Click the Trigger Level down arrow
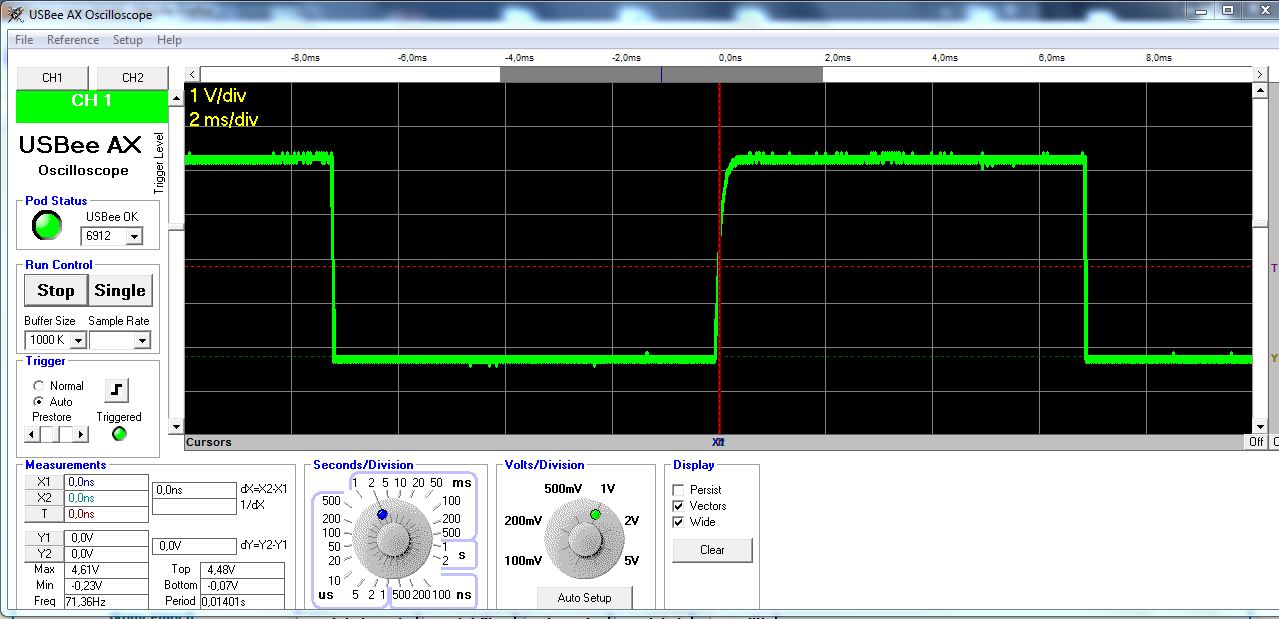 tap(176, 426)
